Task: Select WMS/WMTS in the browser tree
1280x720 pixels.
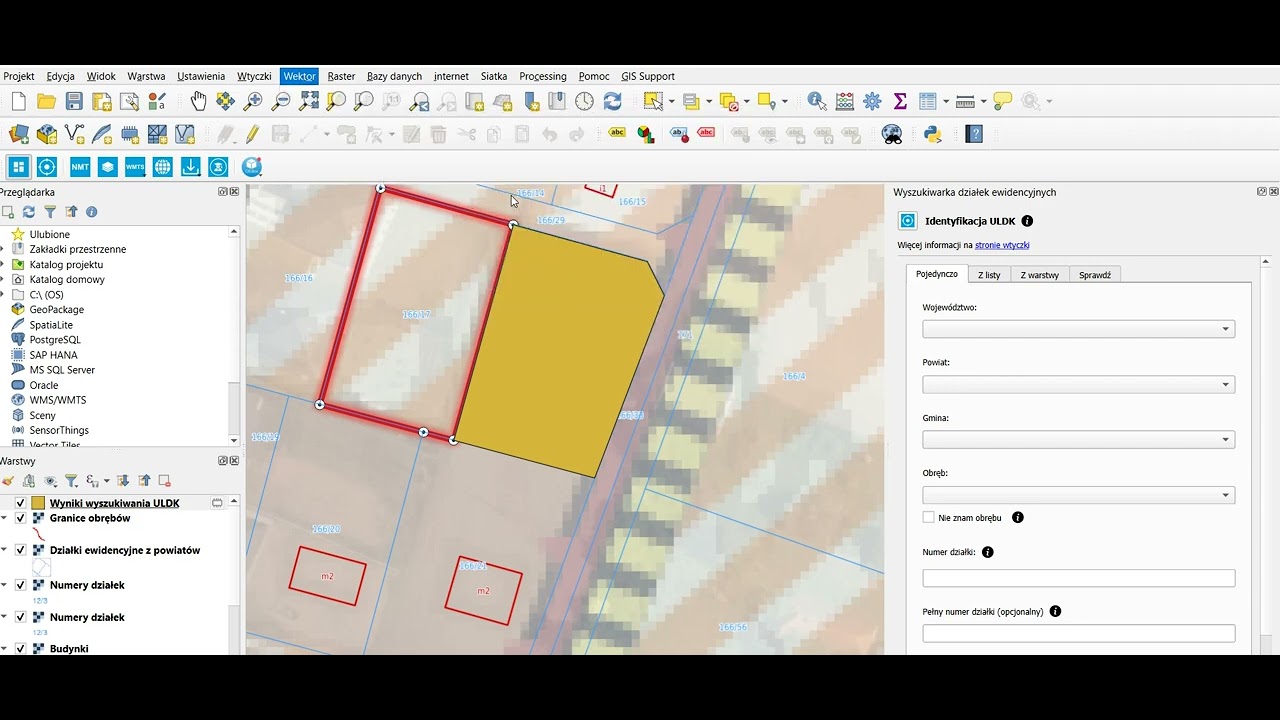Action: tap(57, 400)
